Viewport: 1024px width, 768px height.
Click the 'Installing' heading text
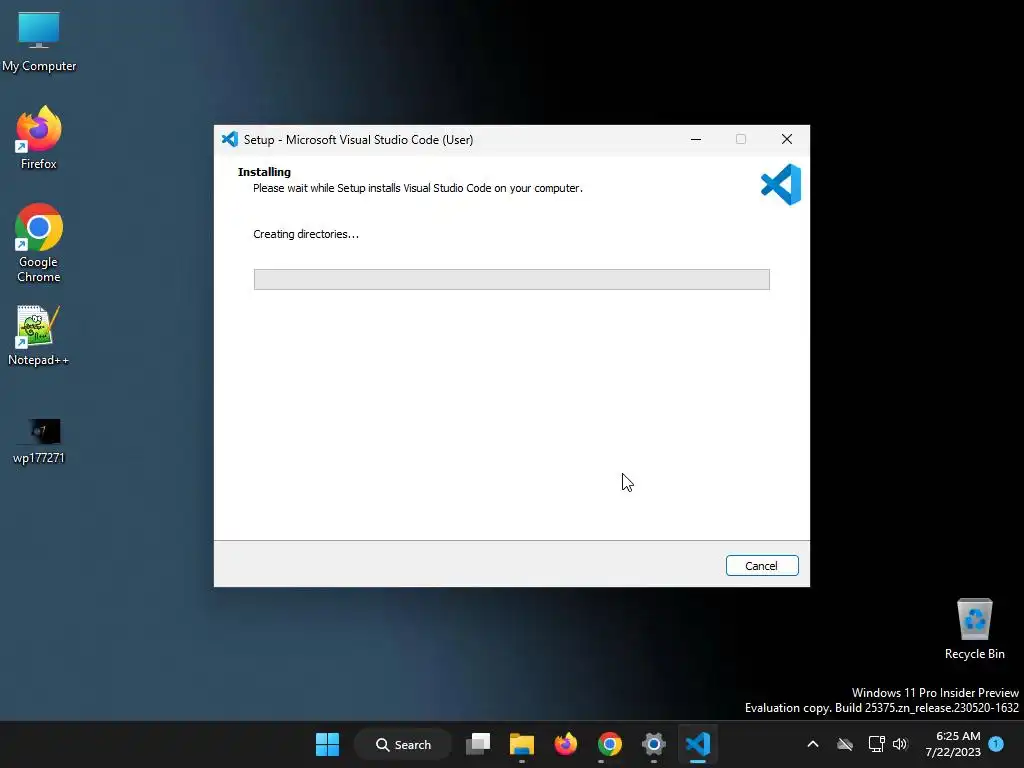pyautogui.click(x=264, y=172)
